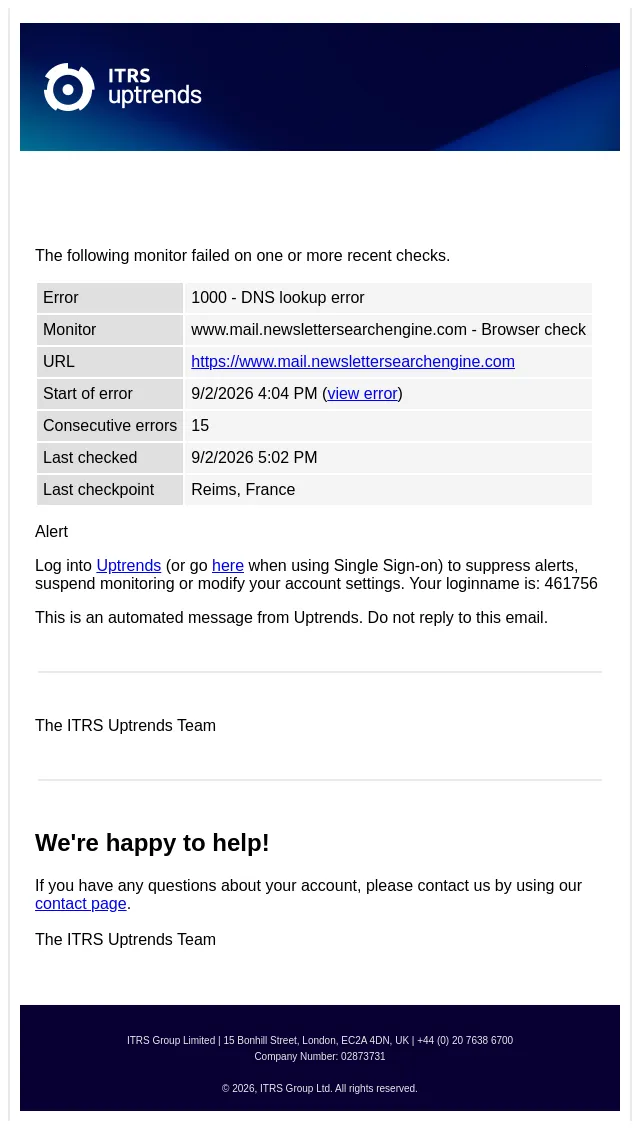Click the ITRS uptrends wordmark in banner
Image resolution: width=640 pixels, height=1147 pixels.
[154, 87]
